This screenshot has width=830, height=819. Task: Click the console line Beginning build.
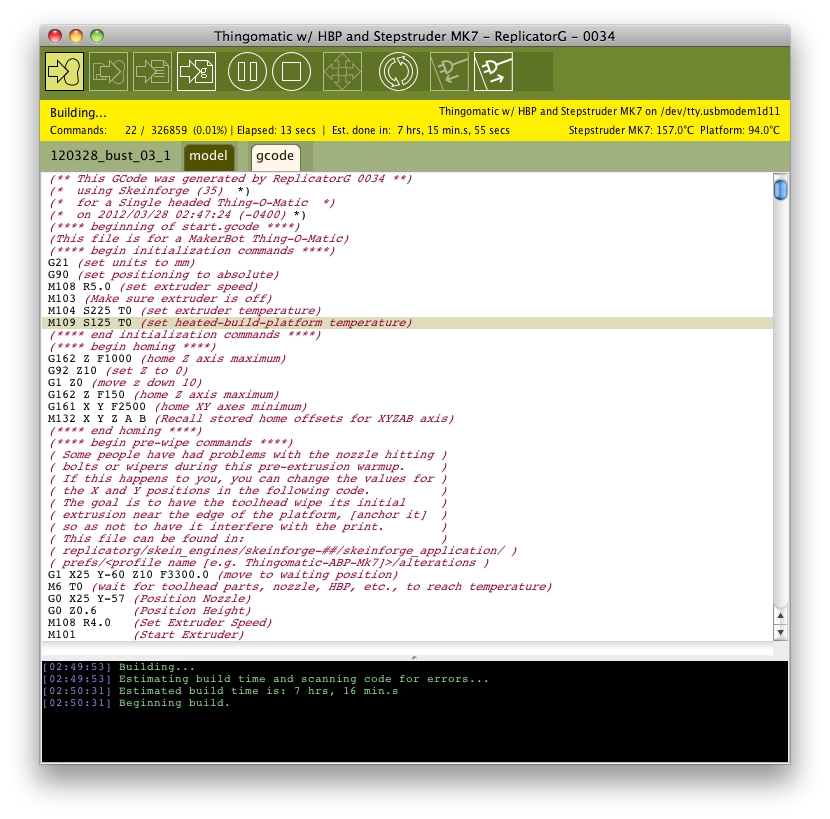(x=175, y=703)
